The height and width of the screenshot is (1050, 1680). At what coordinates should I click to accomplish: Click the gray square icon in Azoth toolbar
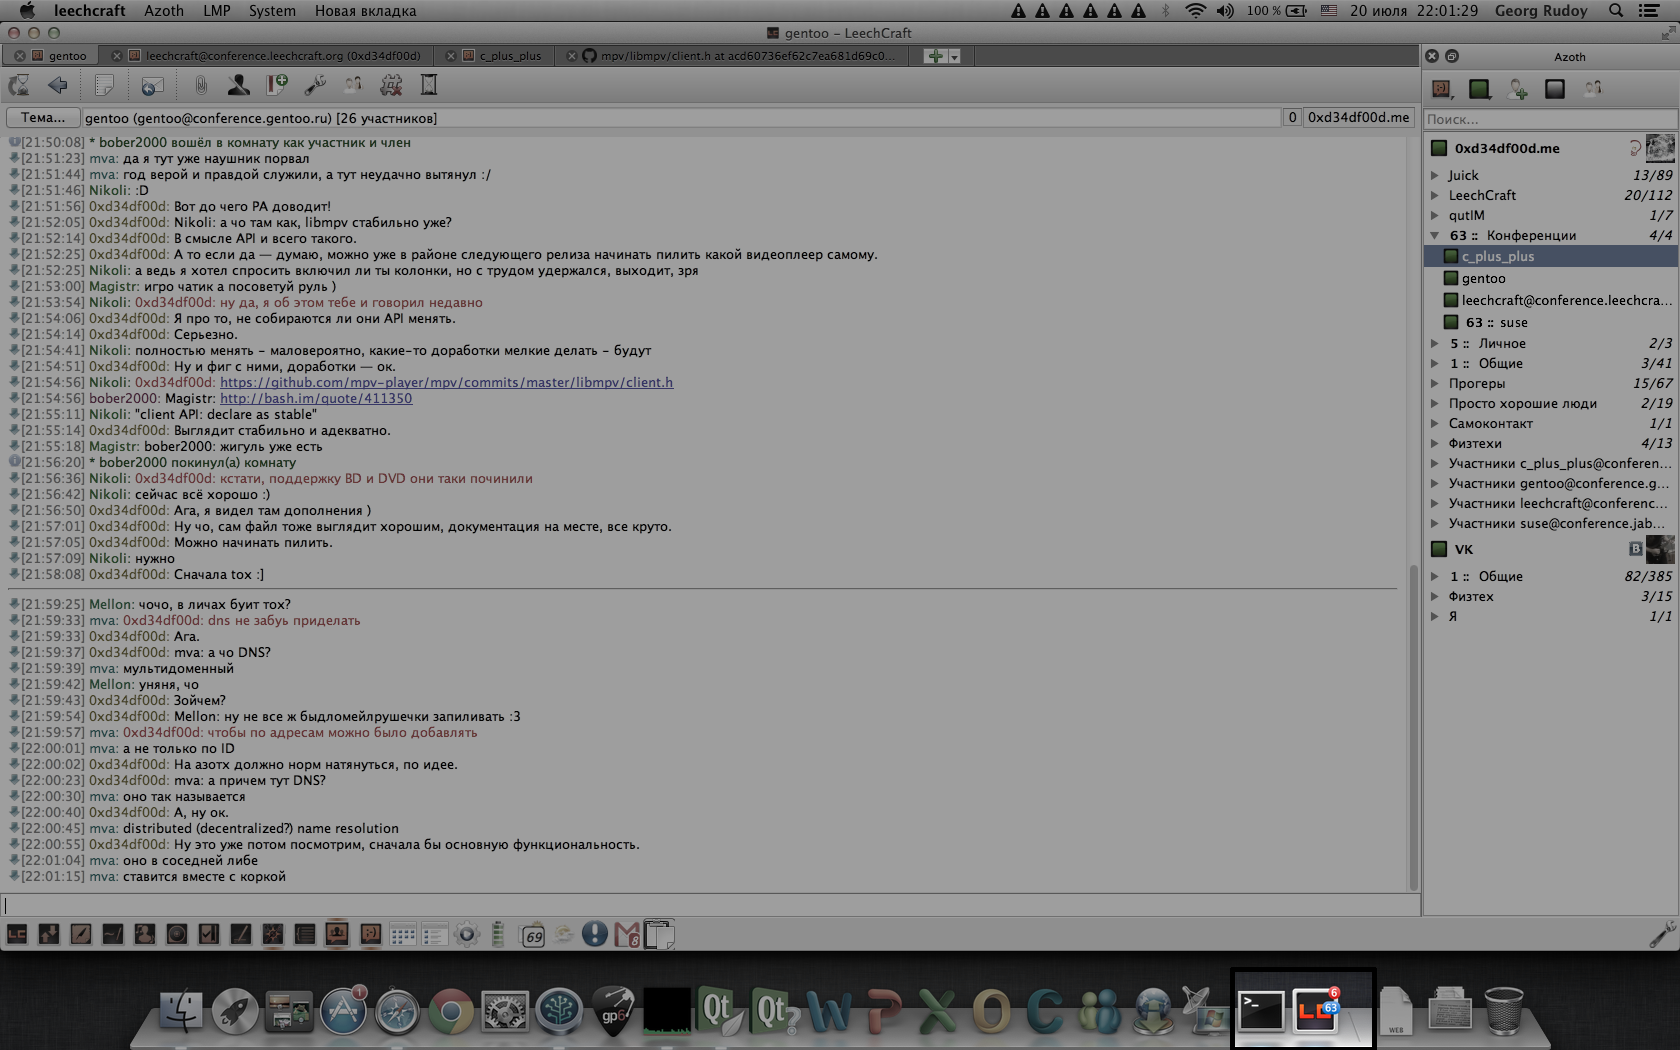pyautogui.click(x=1555, y=89)
